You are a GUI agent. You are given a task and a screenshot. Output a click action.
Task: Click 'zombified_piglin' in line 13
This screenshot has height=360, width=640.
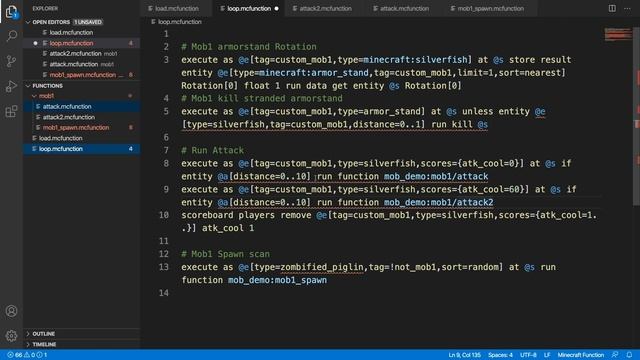322,267
